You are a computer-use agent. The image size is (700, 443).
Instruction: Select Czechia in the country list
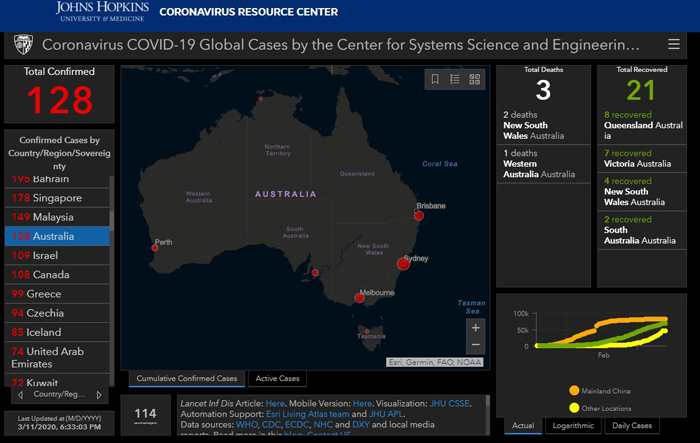coord(57,313)
